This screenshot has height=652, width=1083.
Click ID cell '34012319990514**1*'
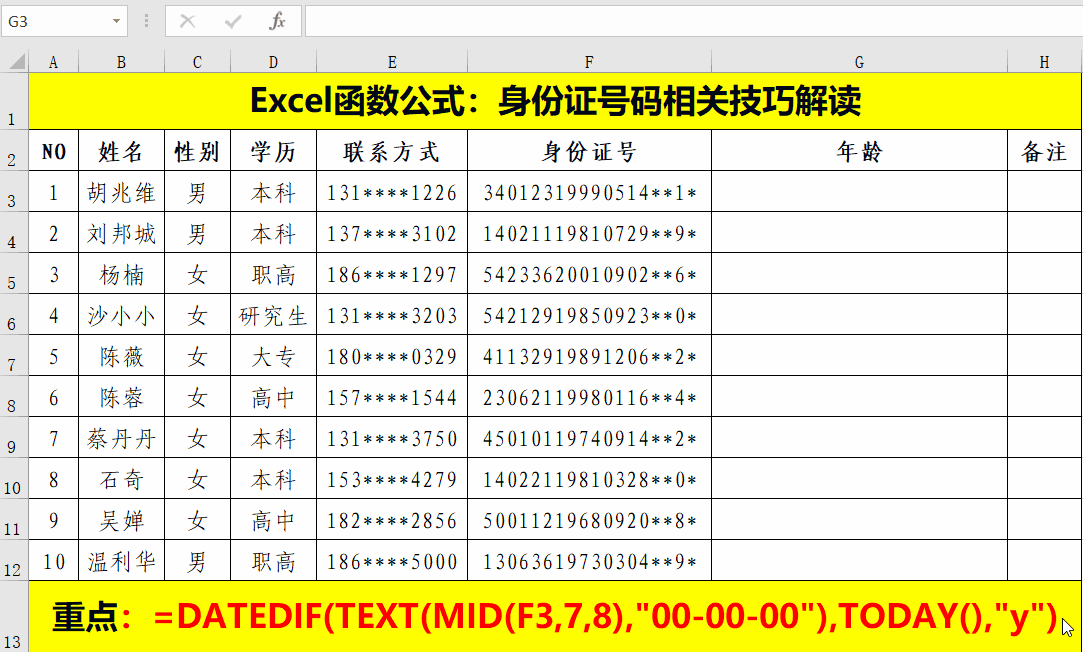(x=589, y=192)
